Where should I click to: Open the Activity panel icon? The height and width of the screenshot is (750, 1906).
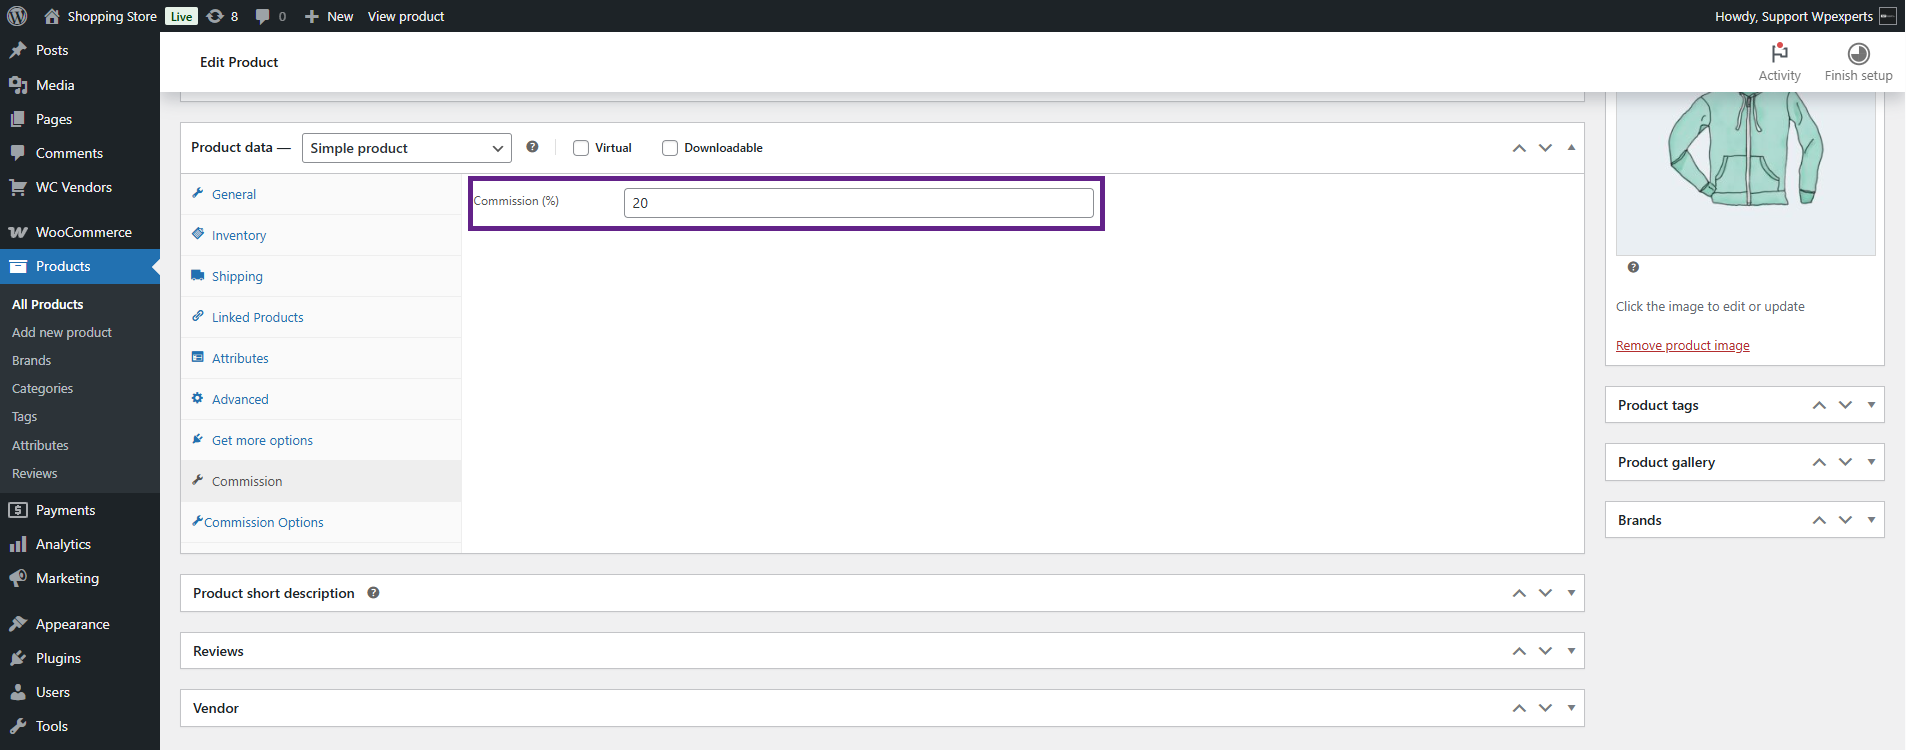click(1779, 54)
